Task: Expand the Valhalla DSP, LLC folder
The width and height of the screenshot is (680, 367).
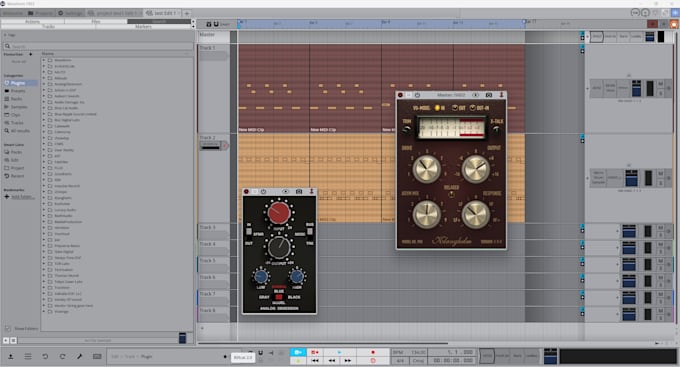Action: coord(43,294)
